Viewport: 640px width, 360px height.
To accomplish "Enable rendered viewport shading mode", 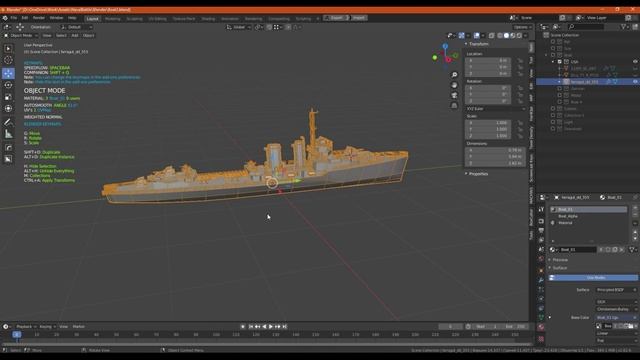I will [x=519, y=36].
